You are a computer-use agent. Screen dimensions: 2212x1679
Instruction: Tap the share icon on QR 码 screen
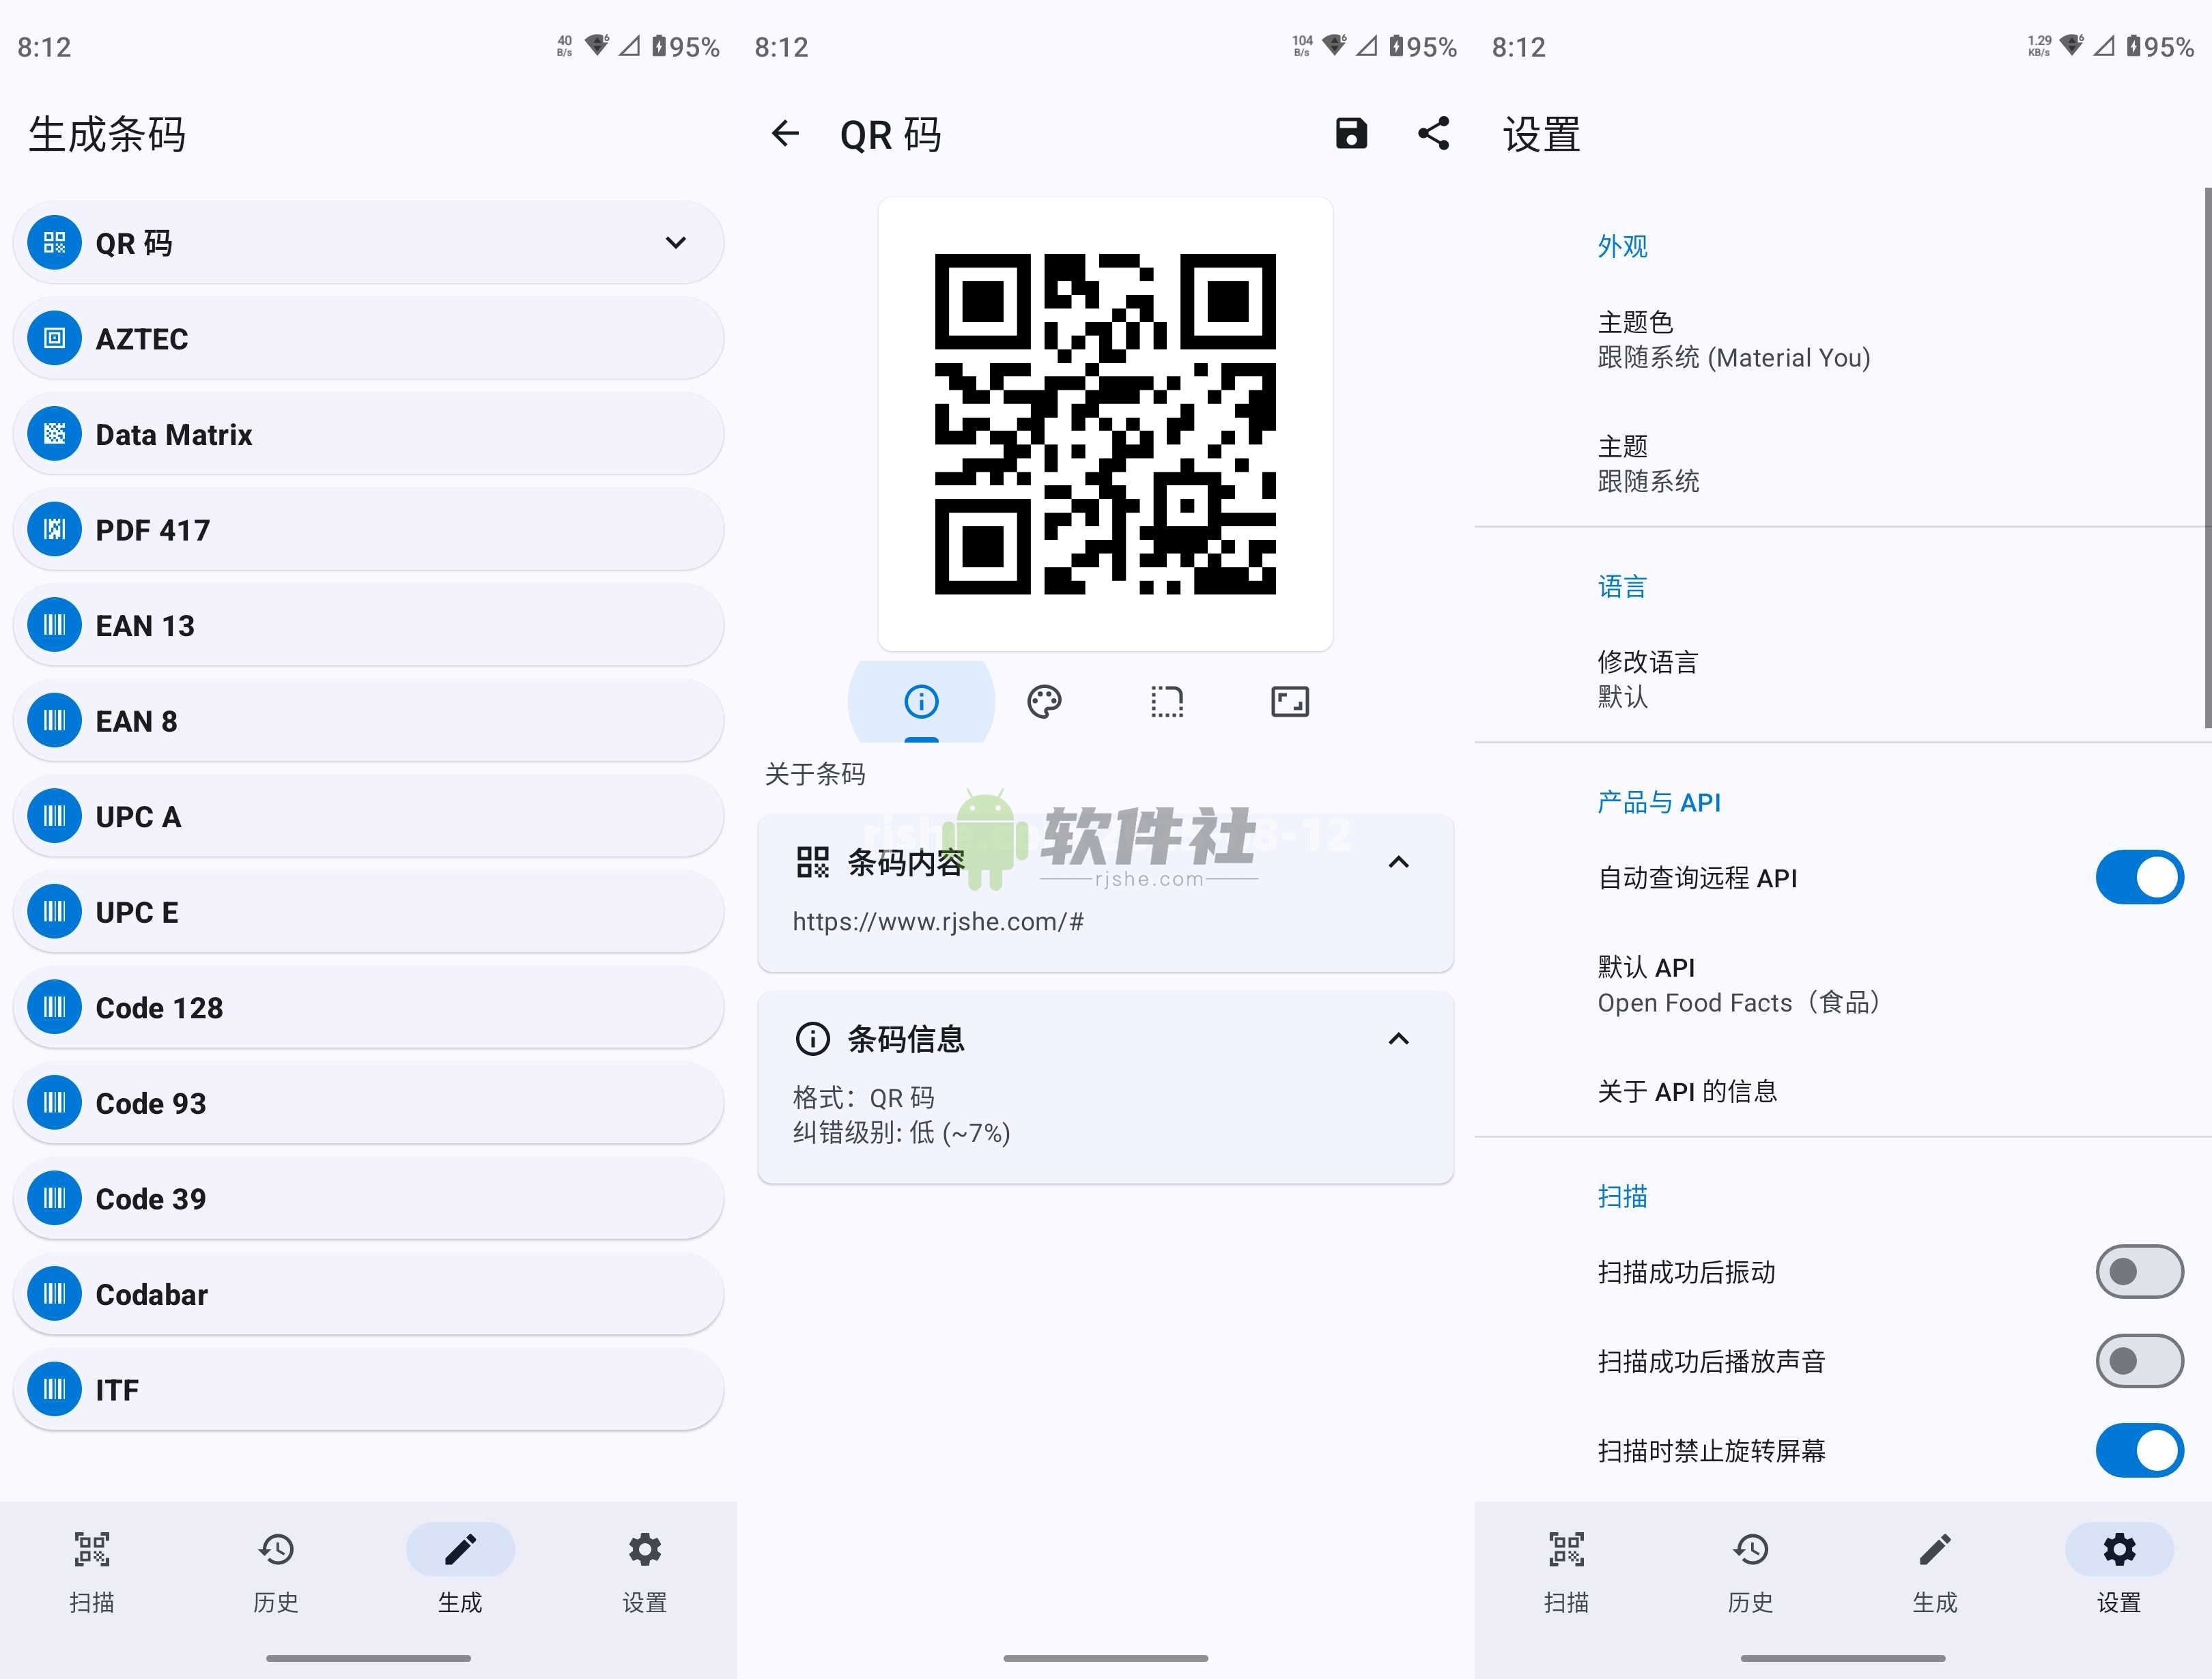(x=1434, y=133)
